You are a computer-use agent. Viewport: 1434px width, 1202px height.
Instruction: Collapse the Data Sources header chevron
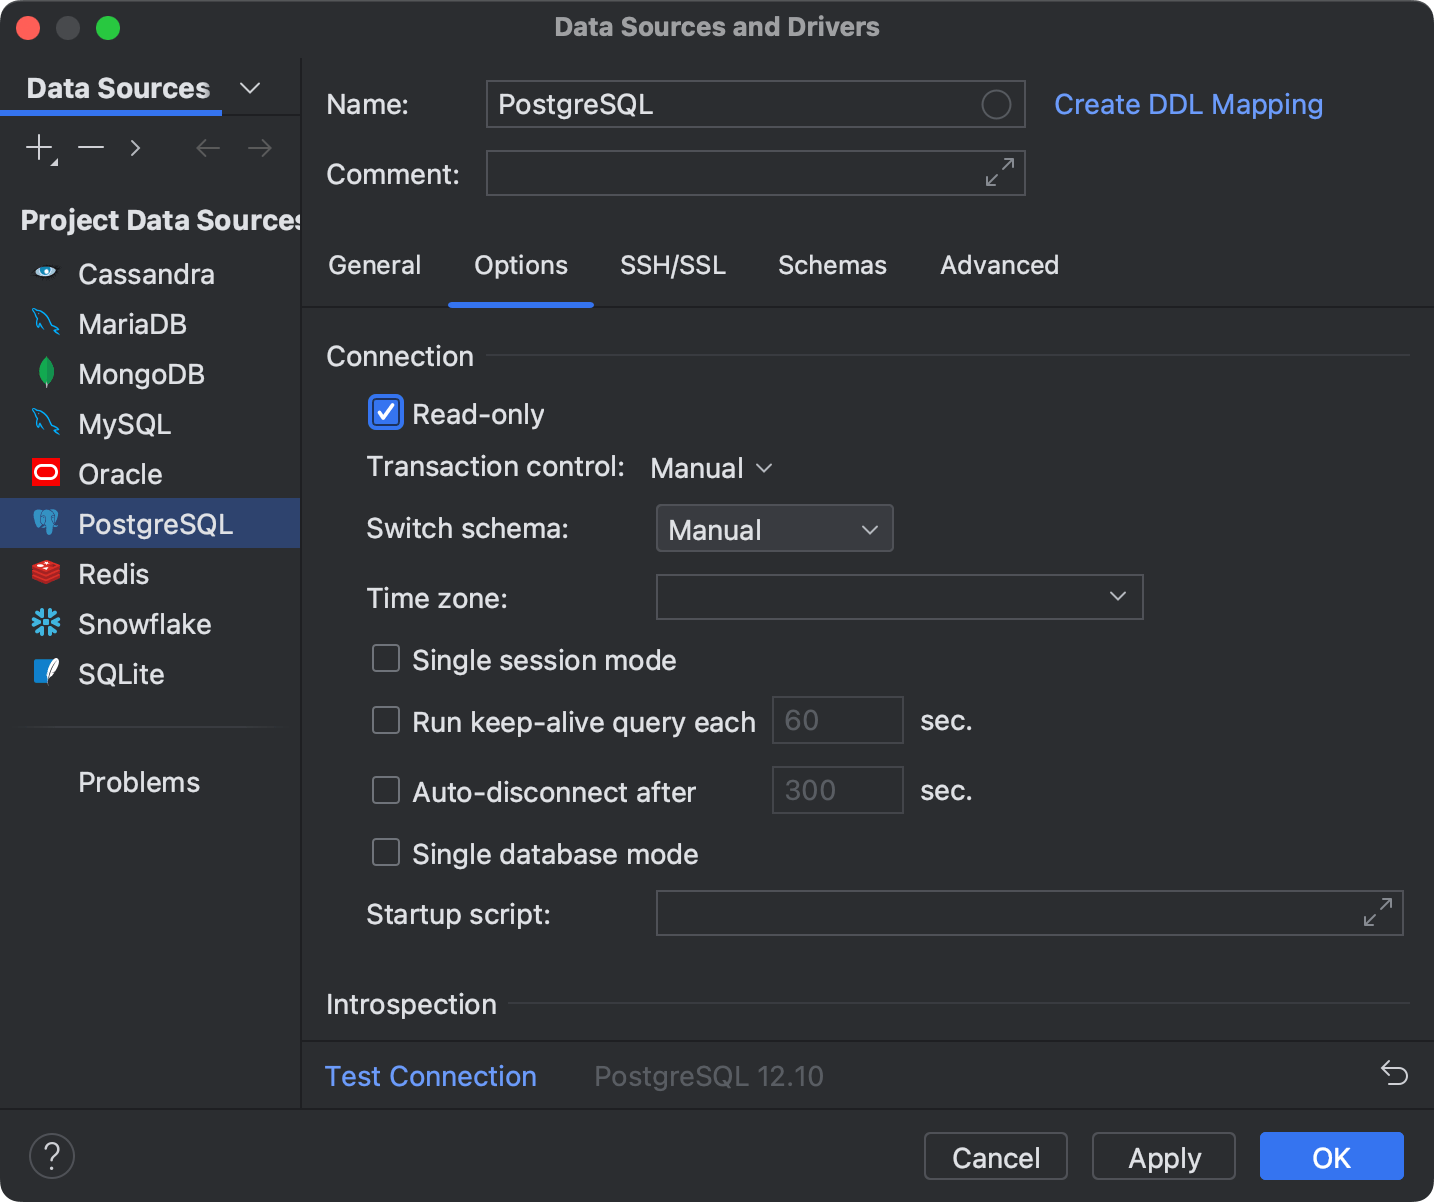[250, 88]
